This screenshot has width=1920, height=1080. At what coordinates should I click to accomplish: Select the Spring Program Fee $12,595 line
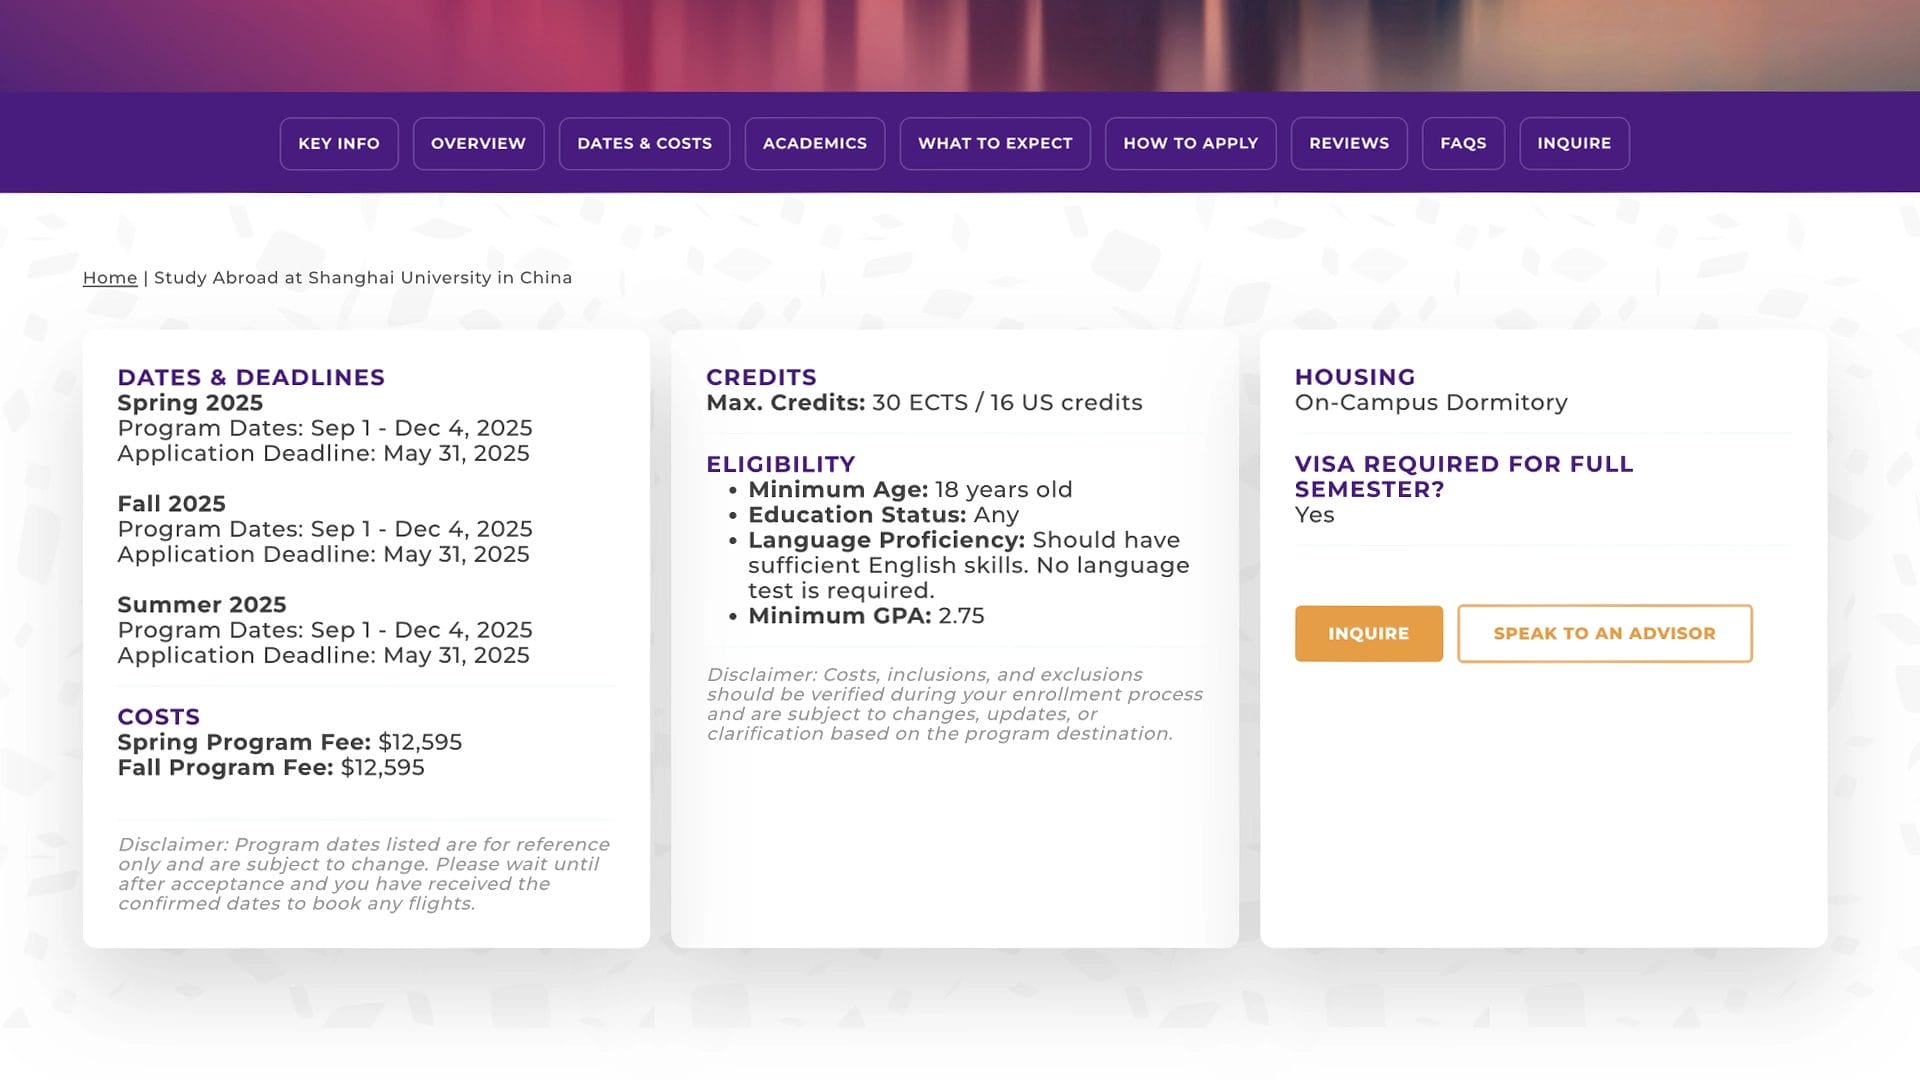289,742
